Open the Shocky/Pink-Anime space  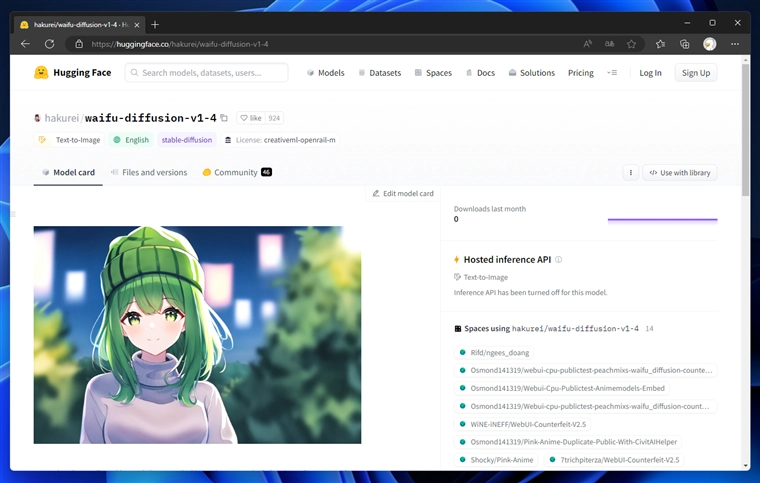[x=496, y=460]
